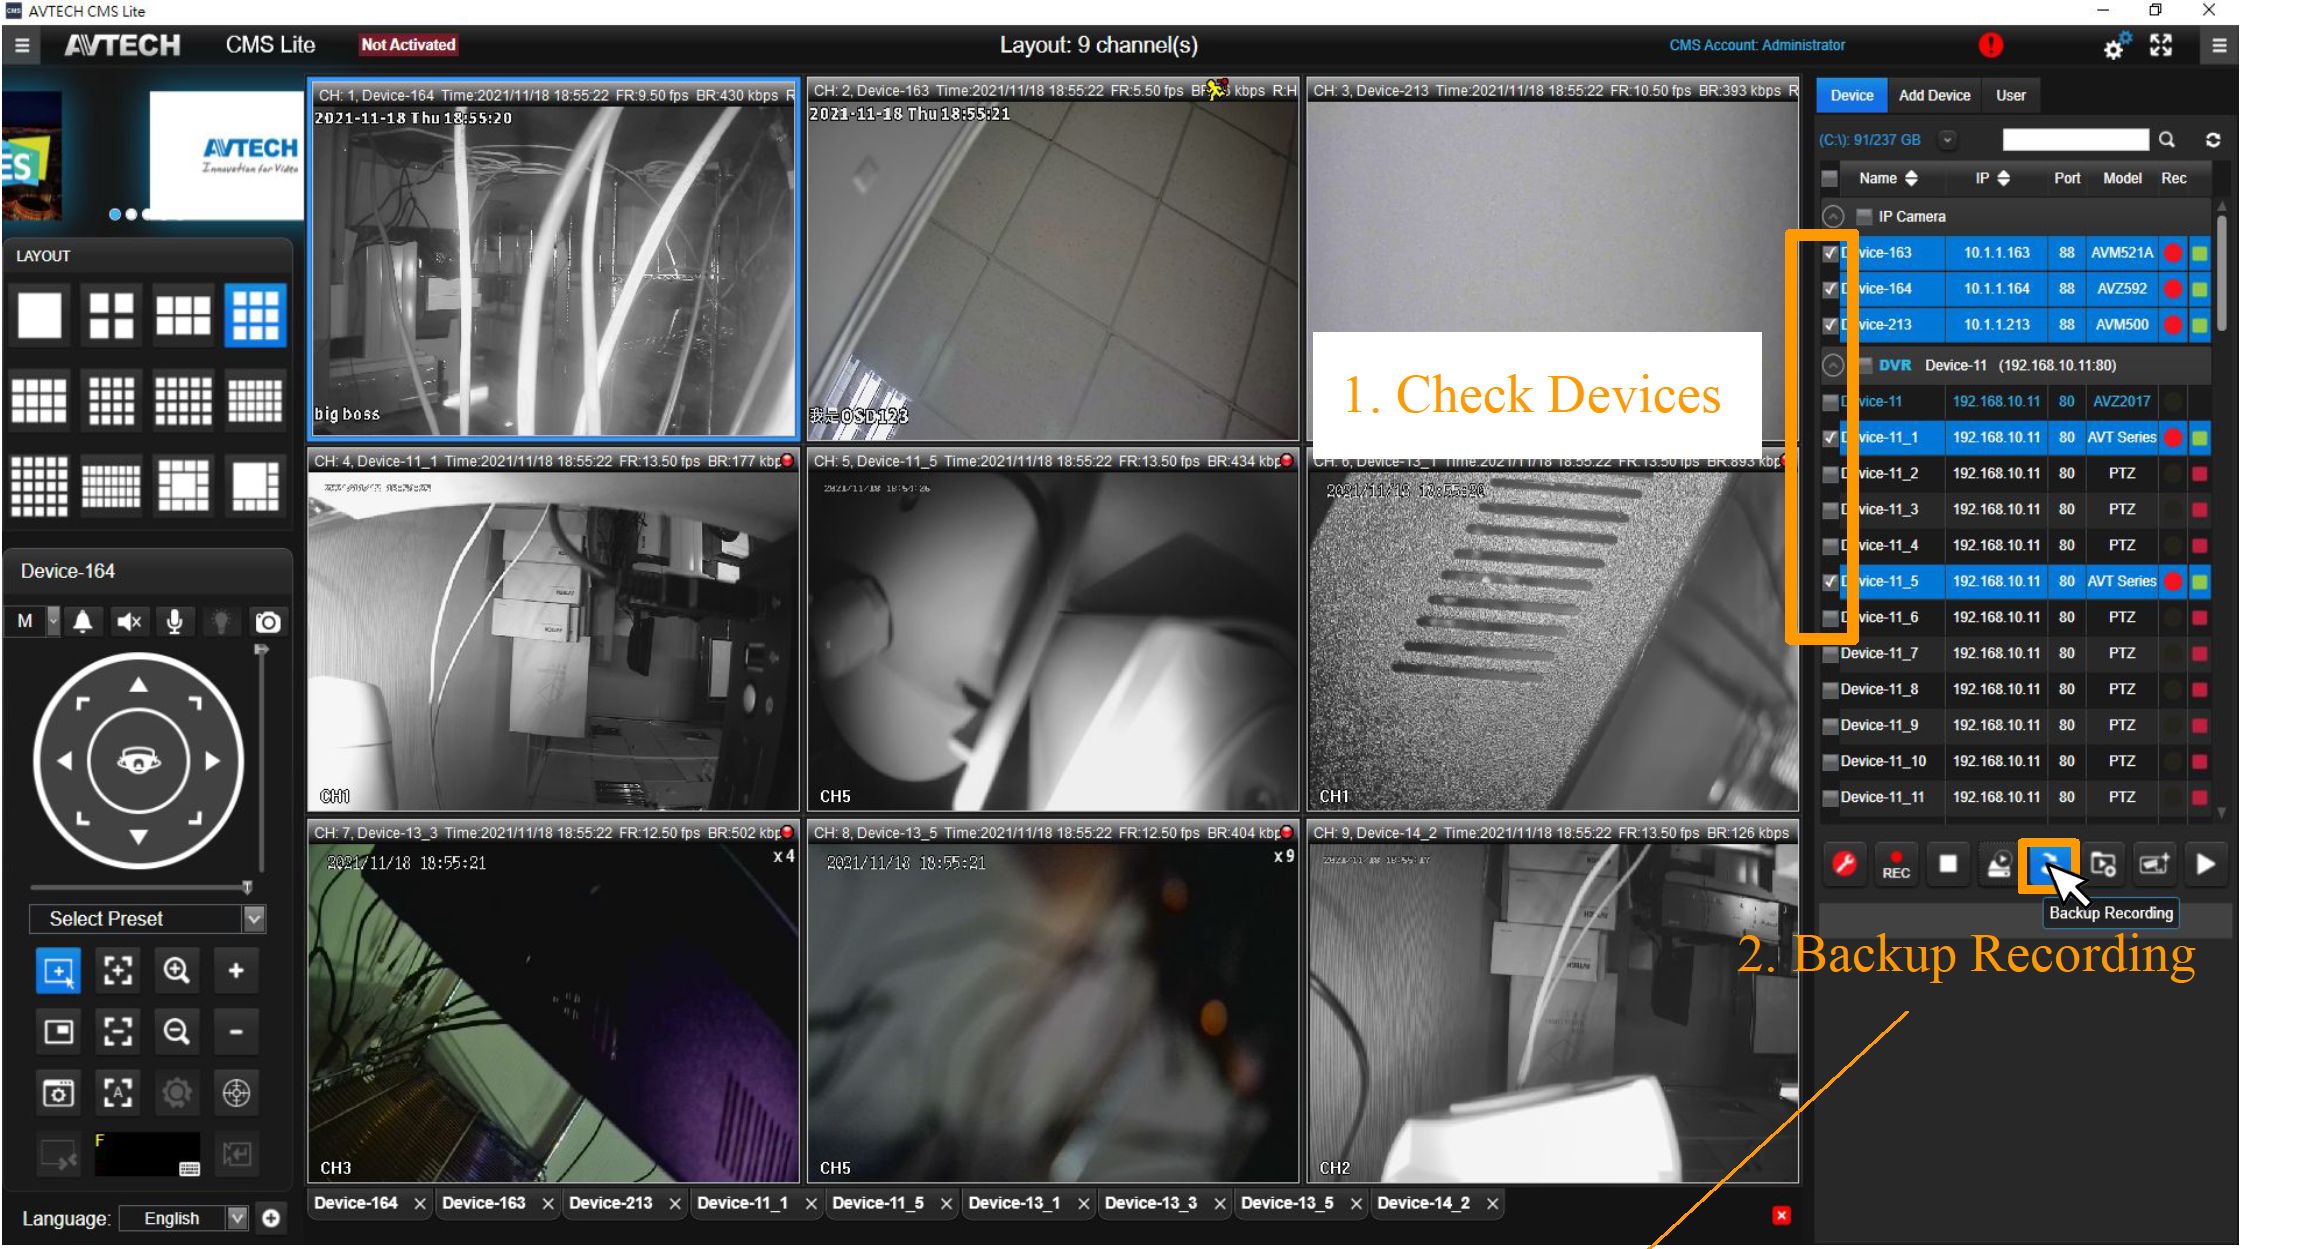Check the Device-11_7 checkbox

(1829, 654)
